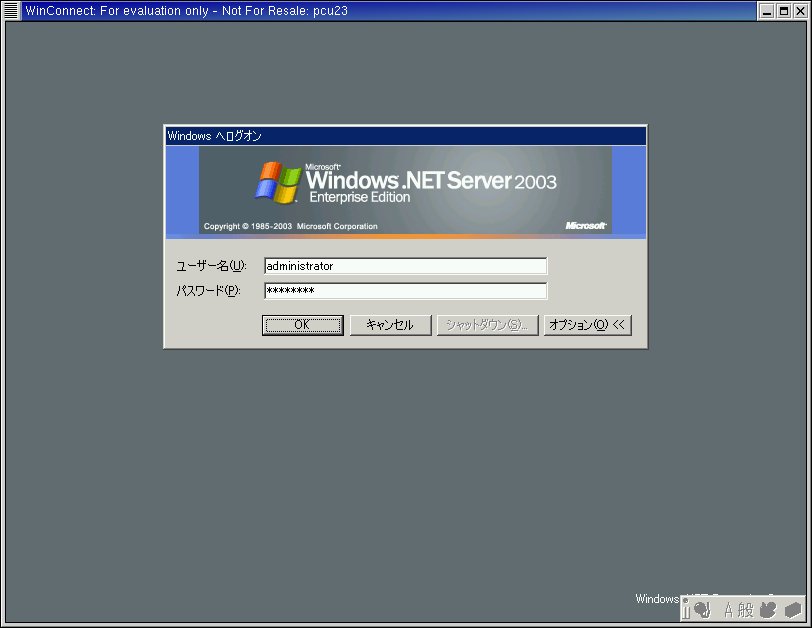Click the WinConnect window title bar
This screenshot has height=628, width=812.
388,11
